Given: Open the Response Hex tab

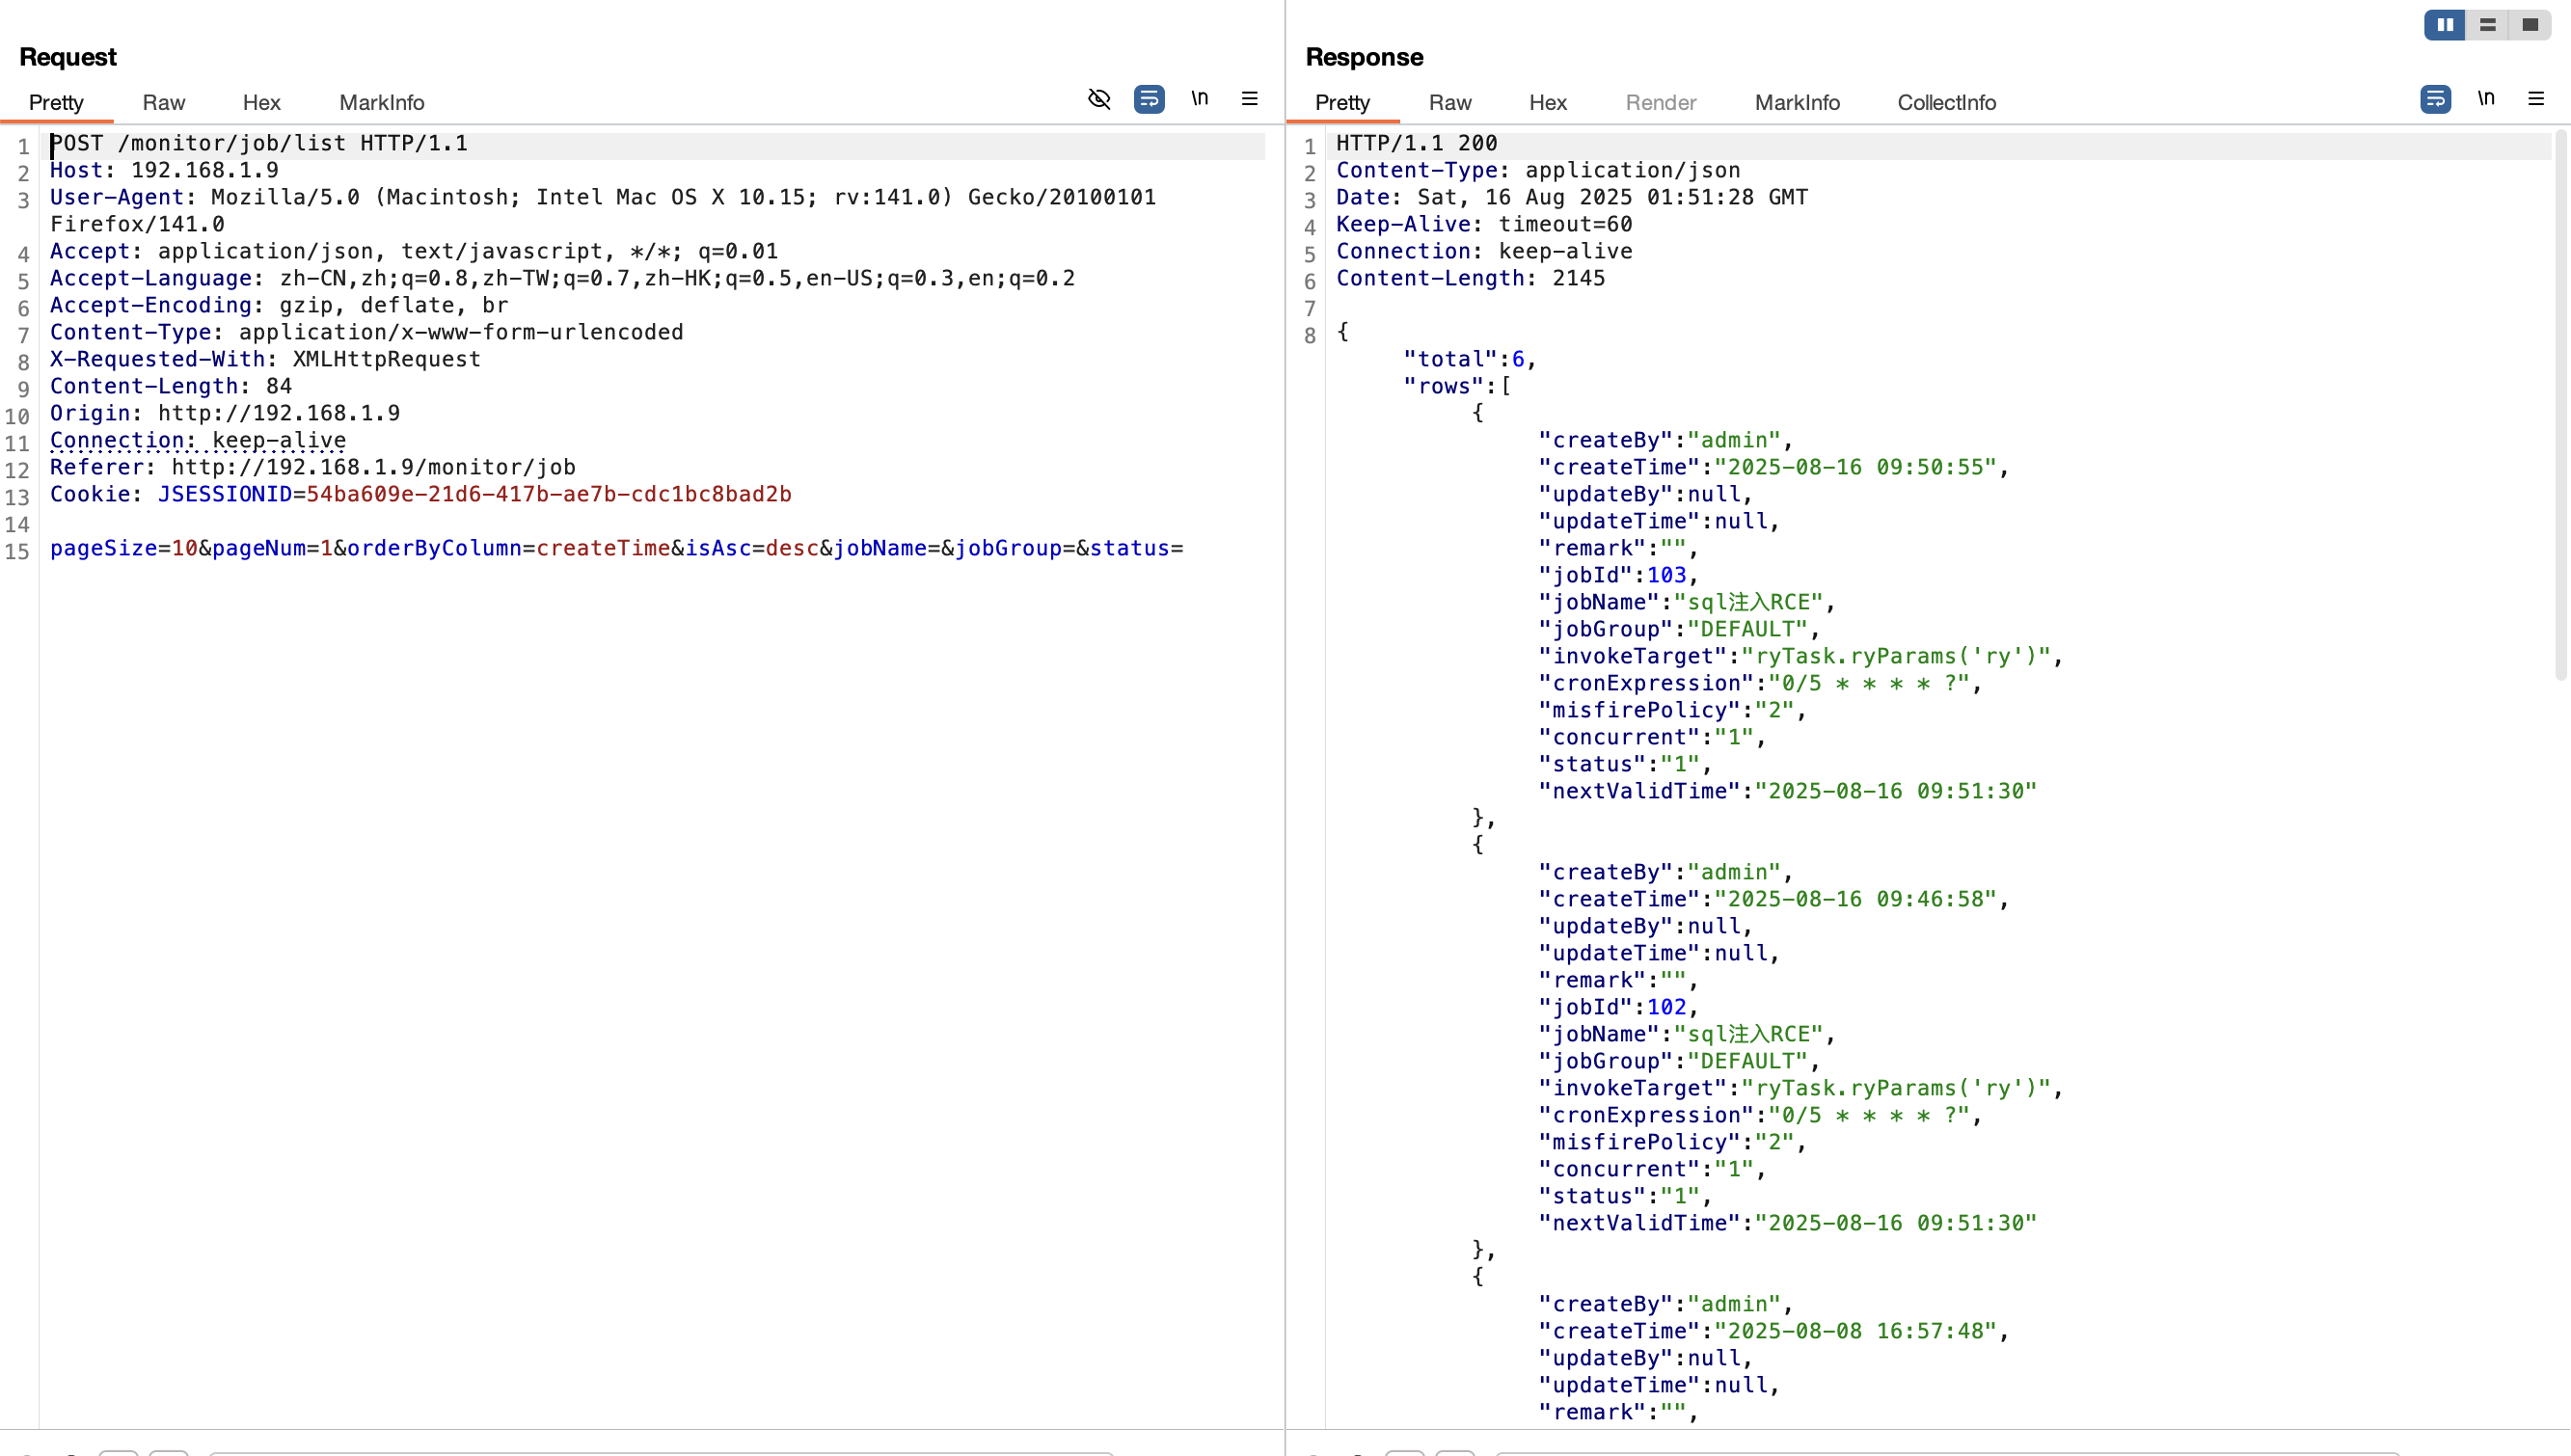Looking at the screenshot, I should point(1548,102).
